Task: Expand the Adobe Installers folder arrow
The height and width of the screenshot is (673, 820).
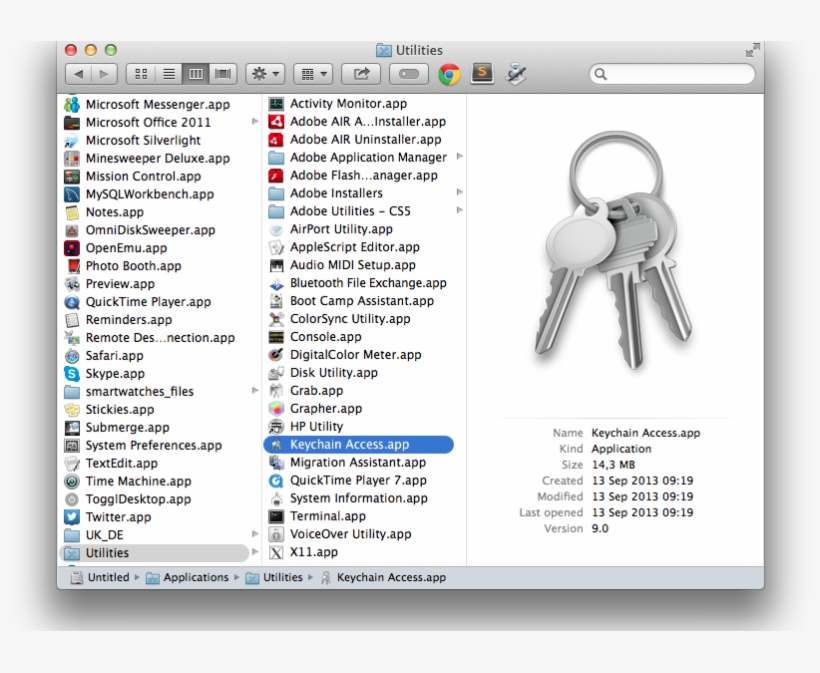Action: pyautogui.click(x=460, y=192)
